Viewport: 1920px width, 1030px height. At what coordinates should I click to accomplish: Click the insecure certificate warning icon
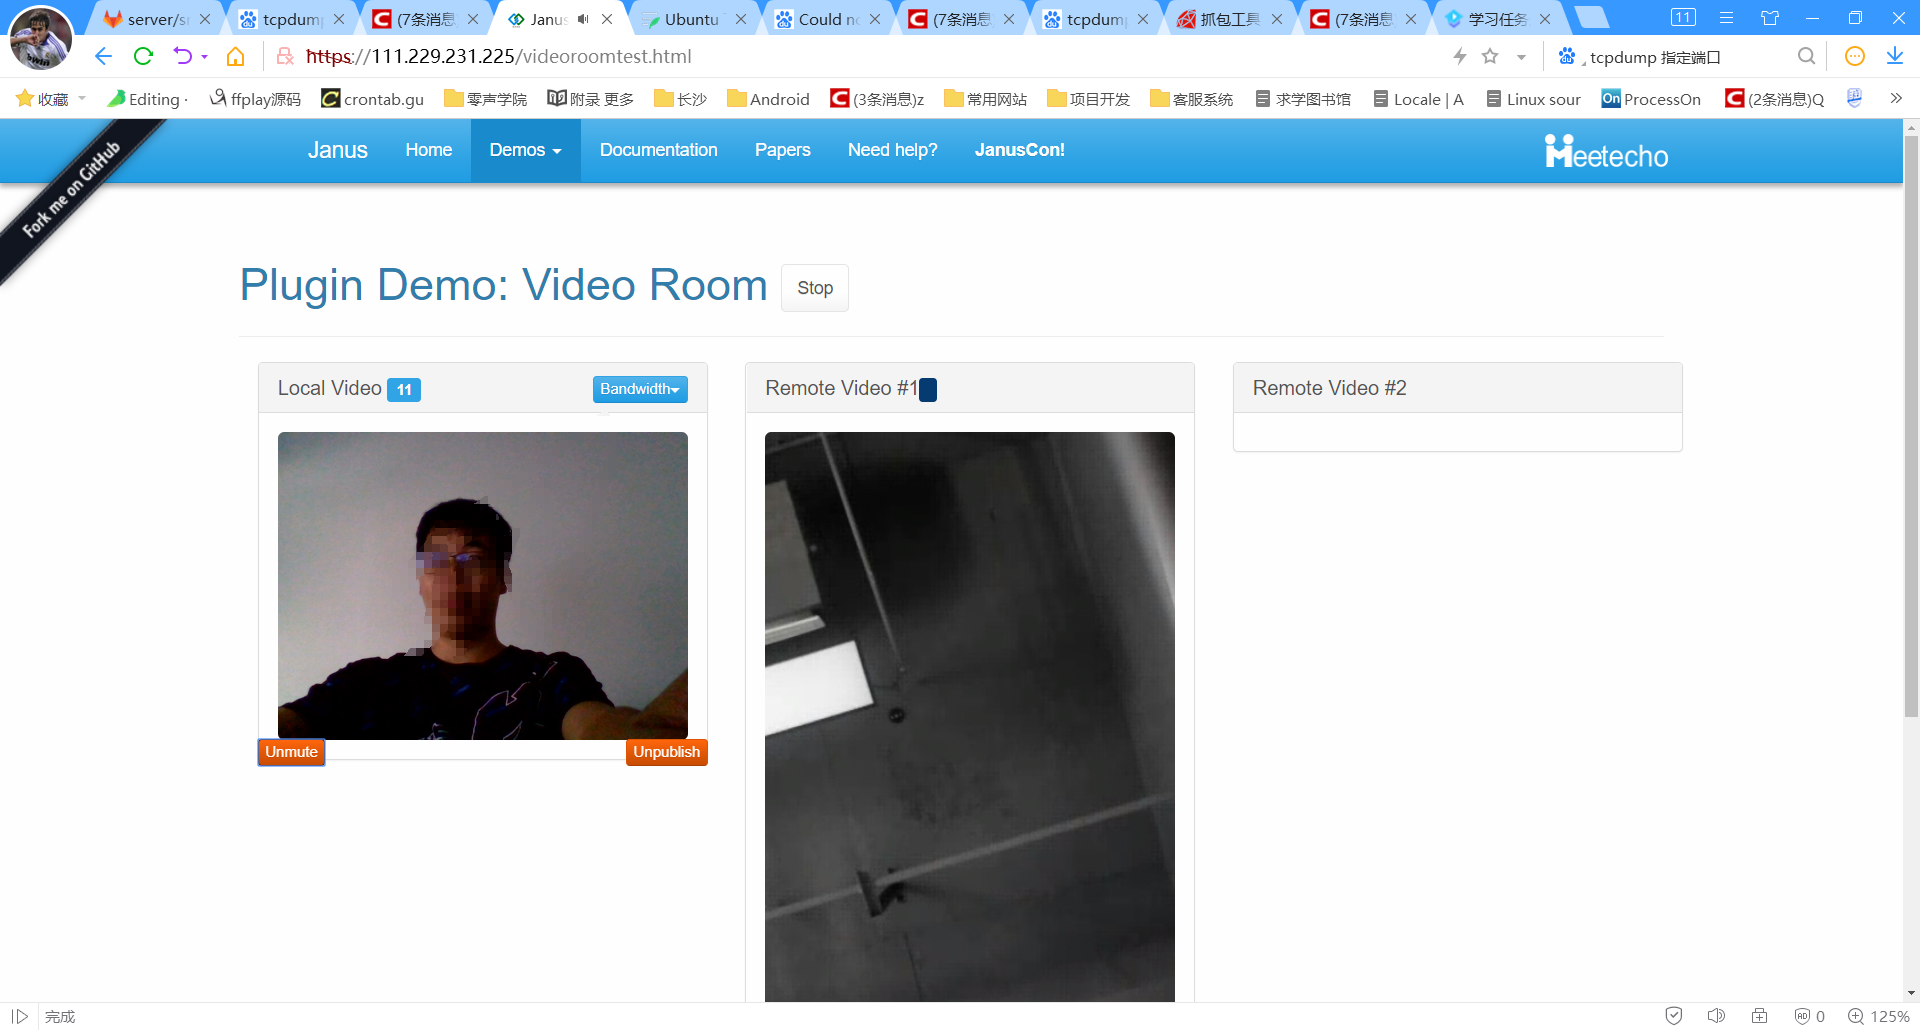point(285,57)
